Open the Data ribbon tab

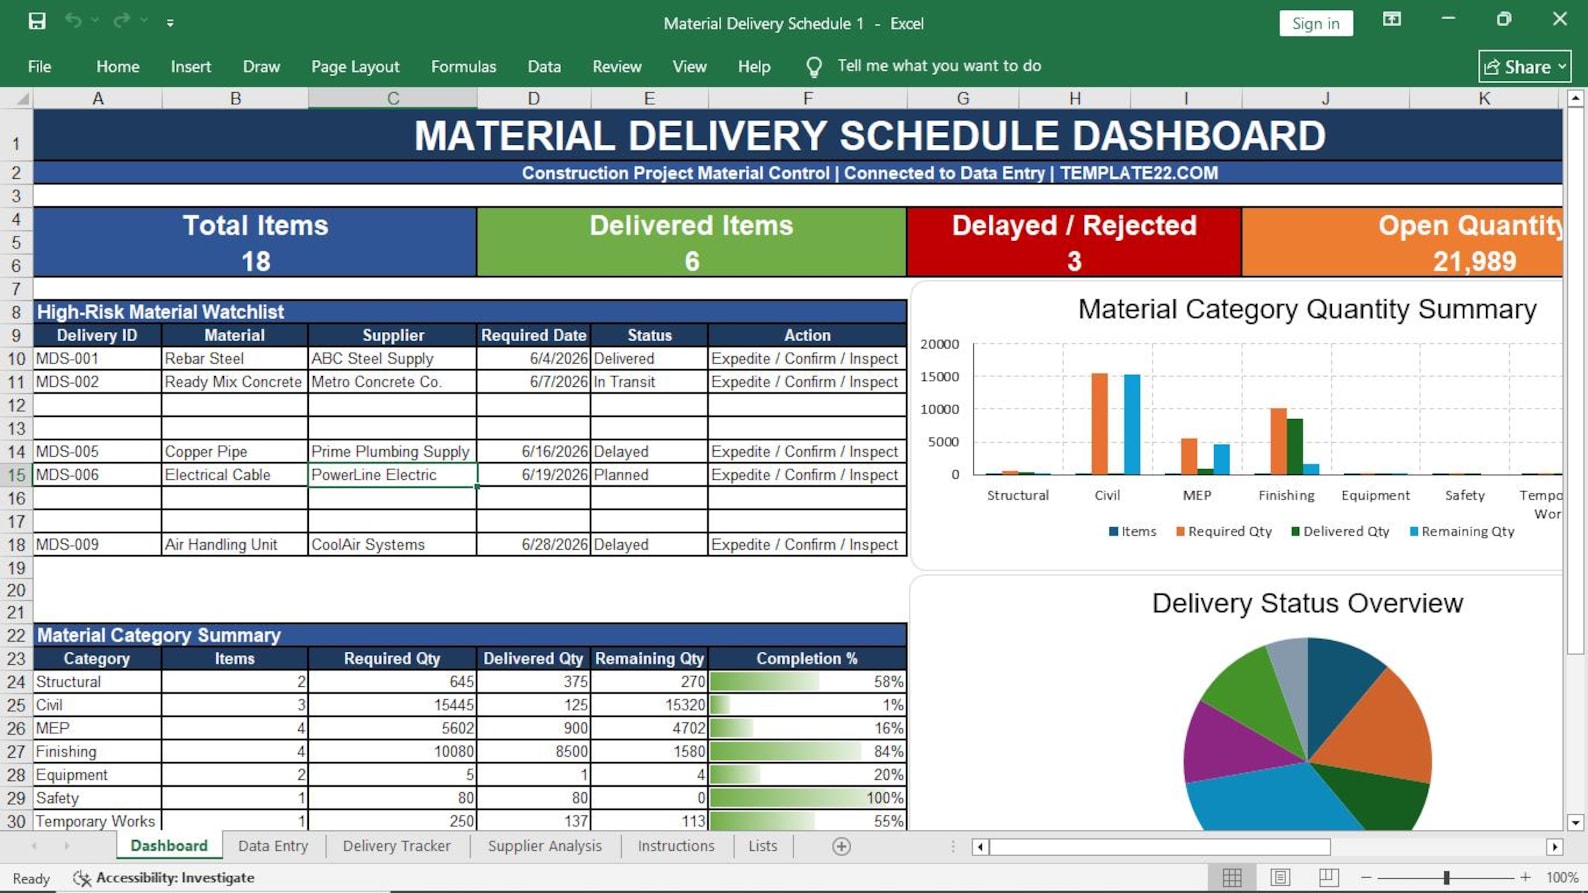(544, 66)
